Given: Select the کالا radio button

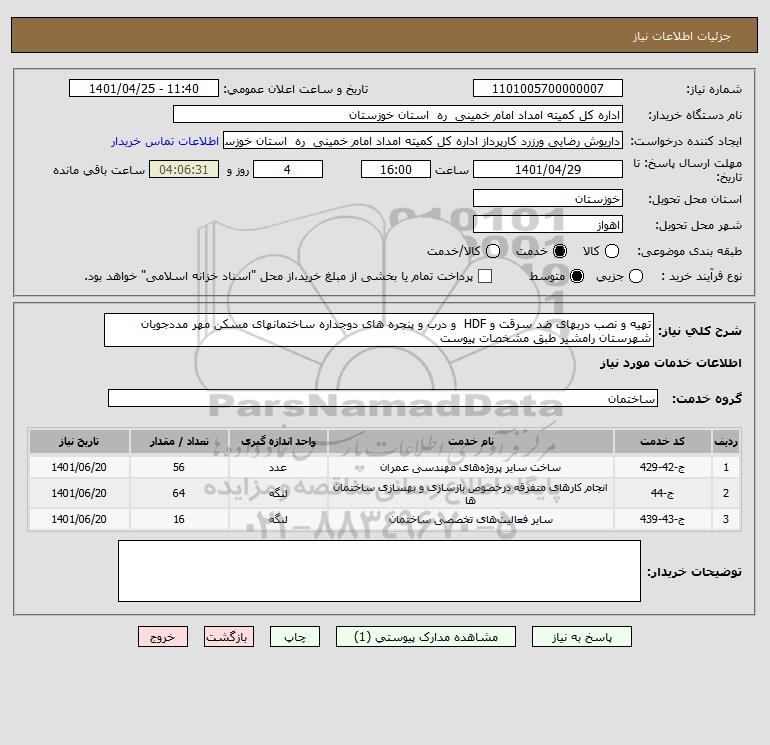Looking at the screenshot, I should point(611,251).
